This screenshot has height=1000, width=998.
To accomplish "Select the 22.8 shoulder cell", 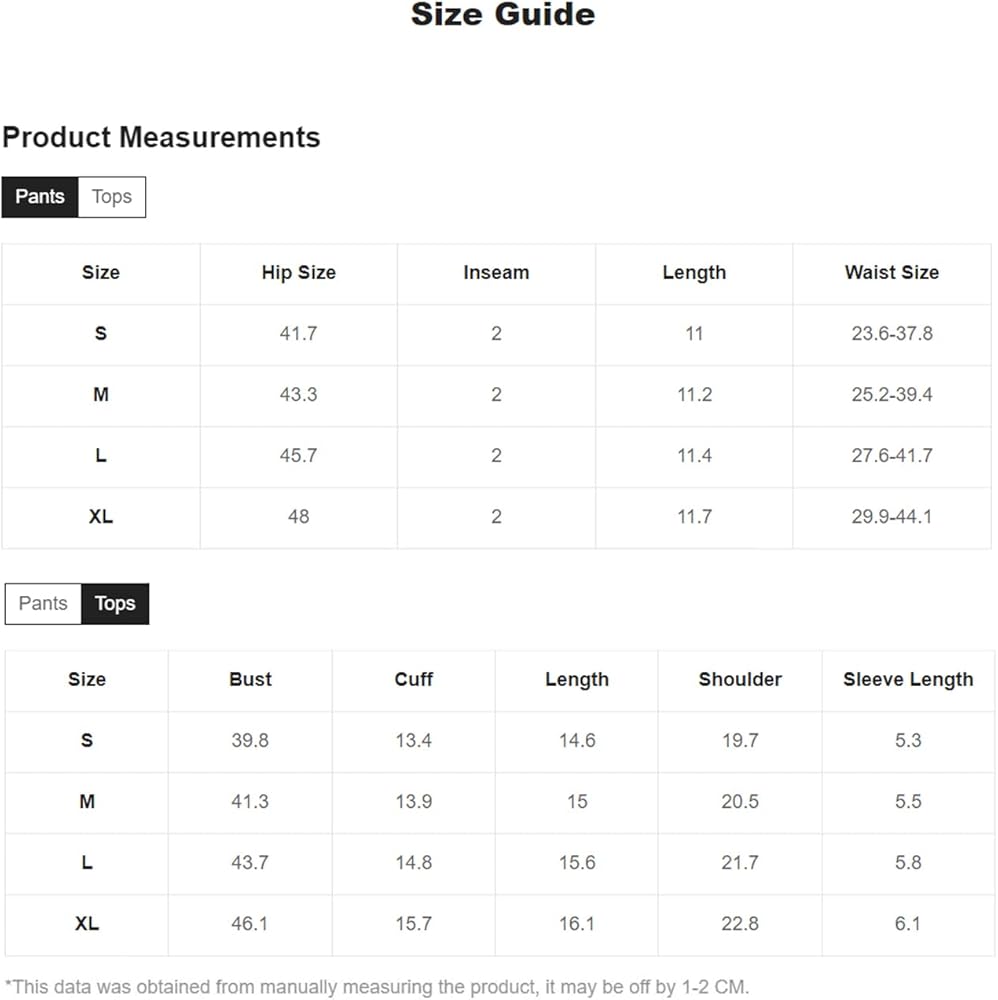I will click(x=740, y=924).
